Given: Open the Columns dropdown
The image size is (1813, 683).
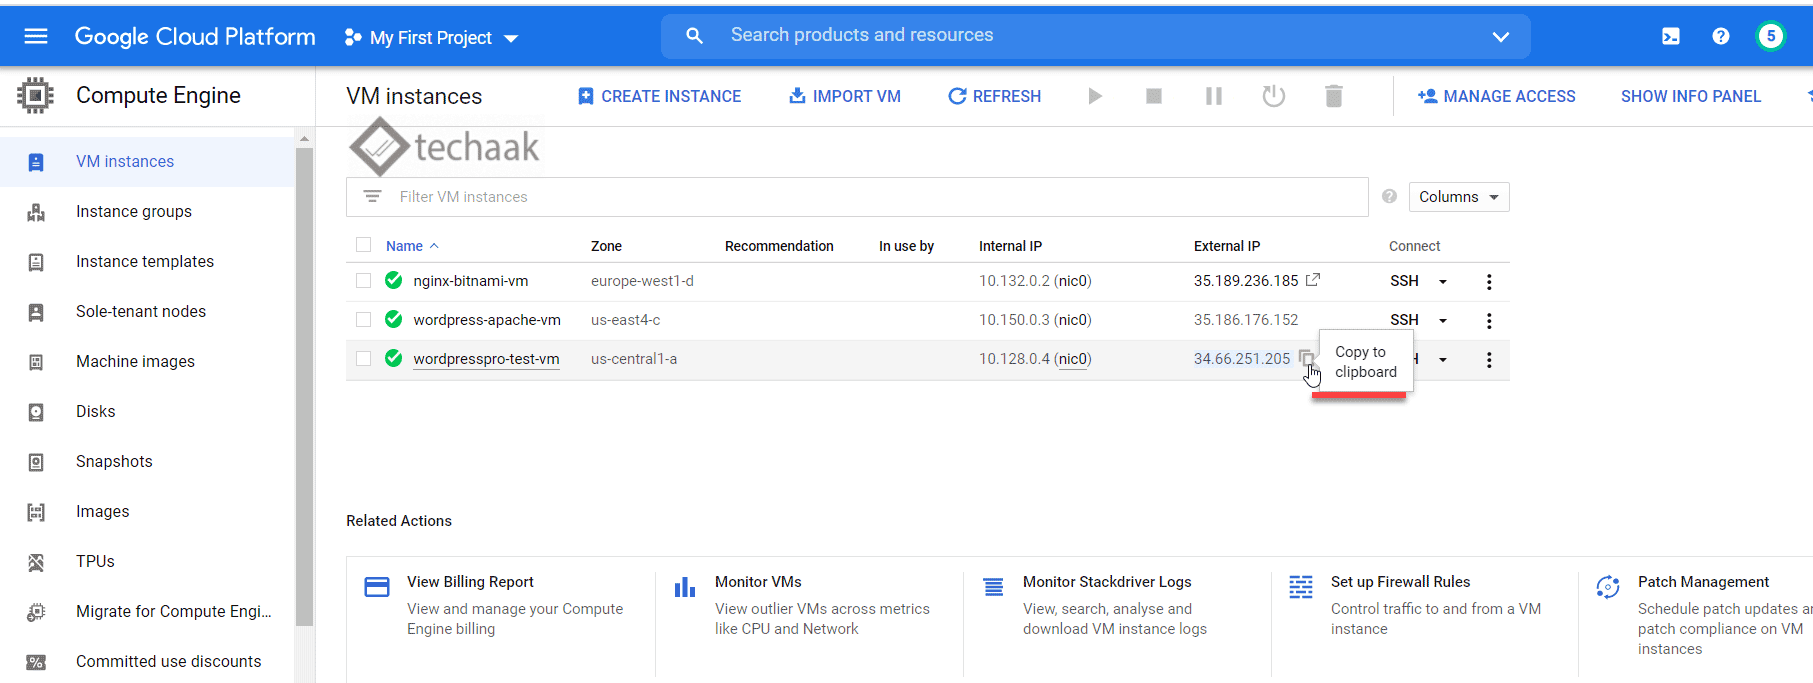Looking at the screenshot, I should tap(1459, 197).
